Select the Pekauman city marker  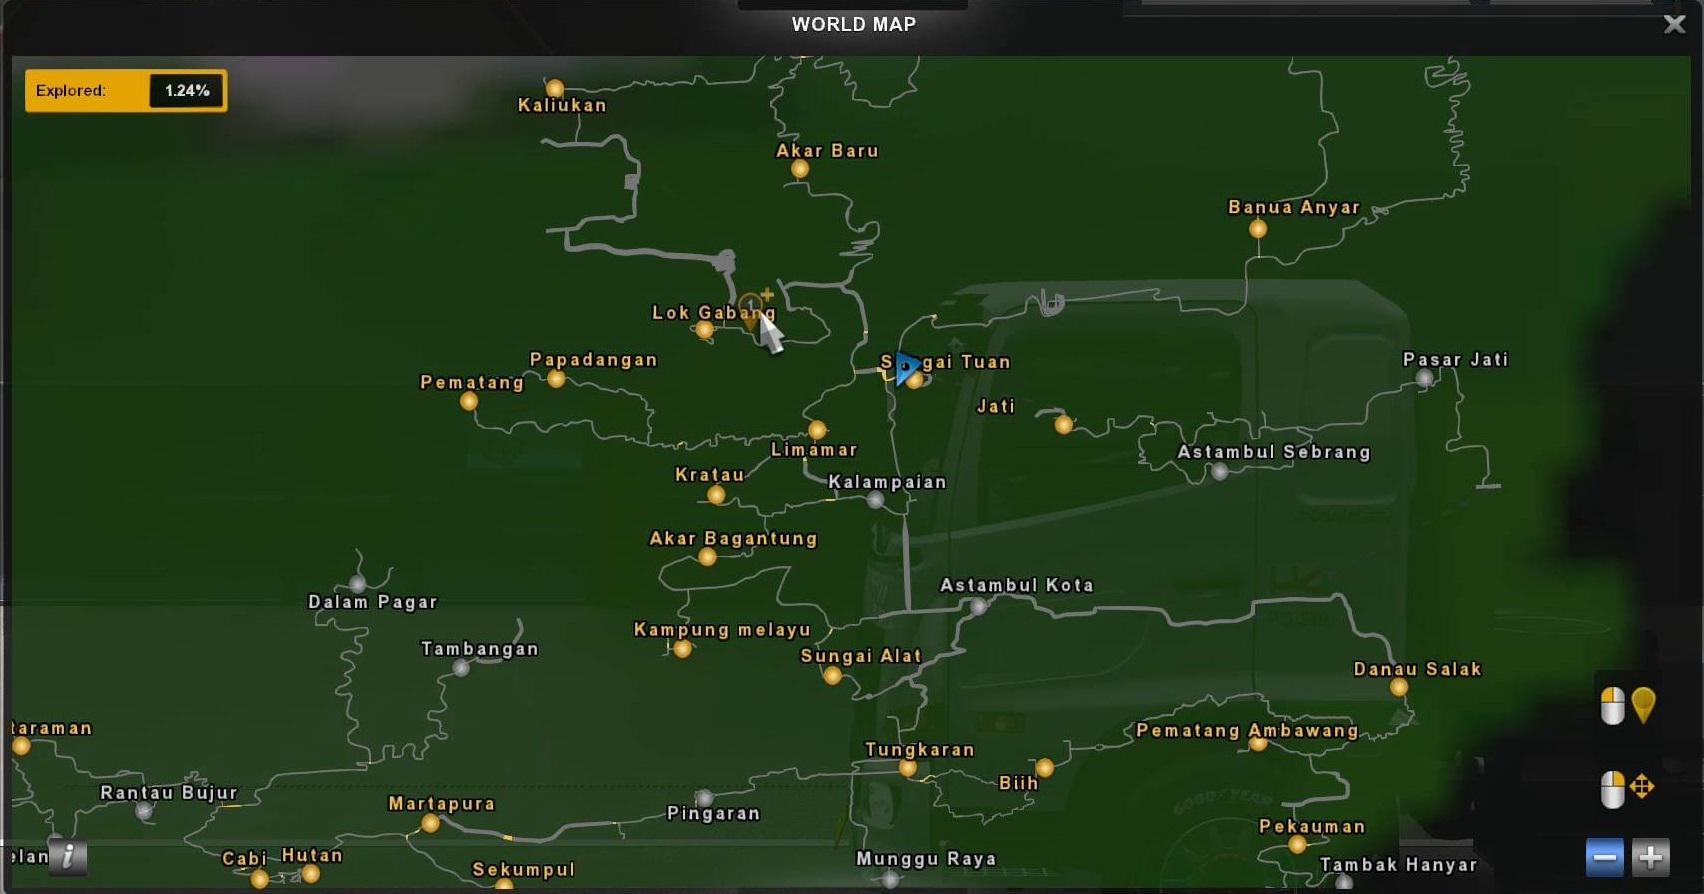point(1297,844)
